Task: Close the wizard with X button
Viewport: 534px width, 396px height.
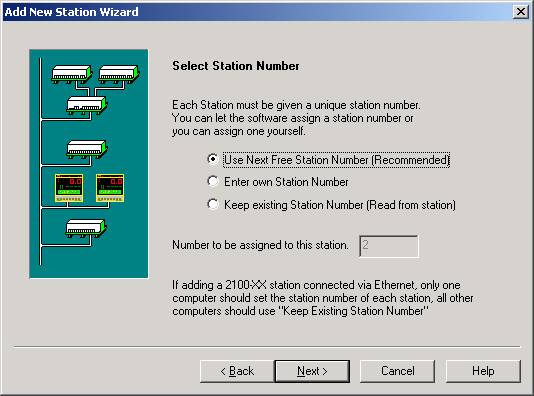Action: tap(521, 12)
